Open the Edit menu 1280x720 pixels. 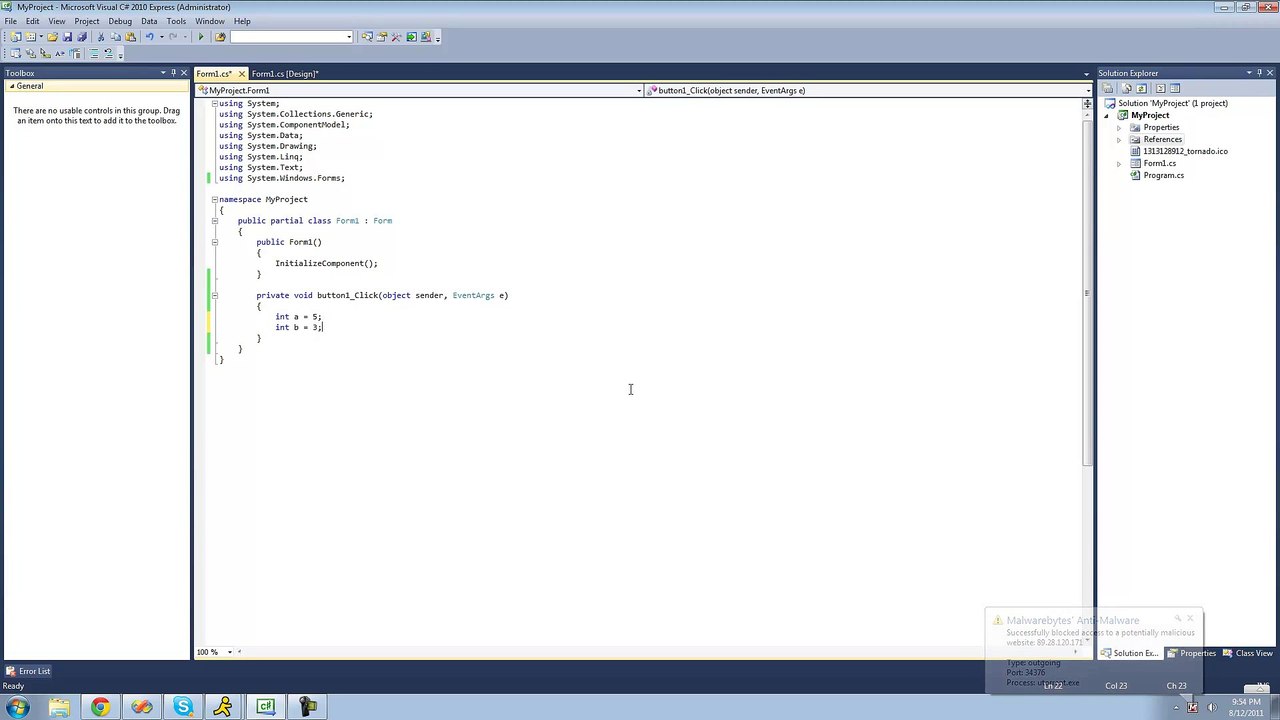(32, 21)
